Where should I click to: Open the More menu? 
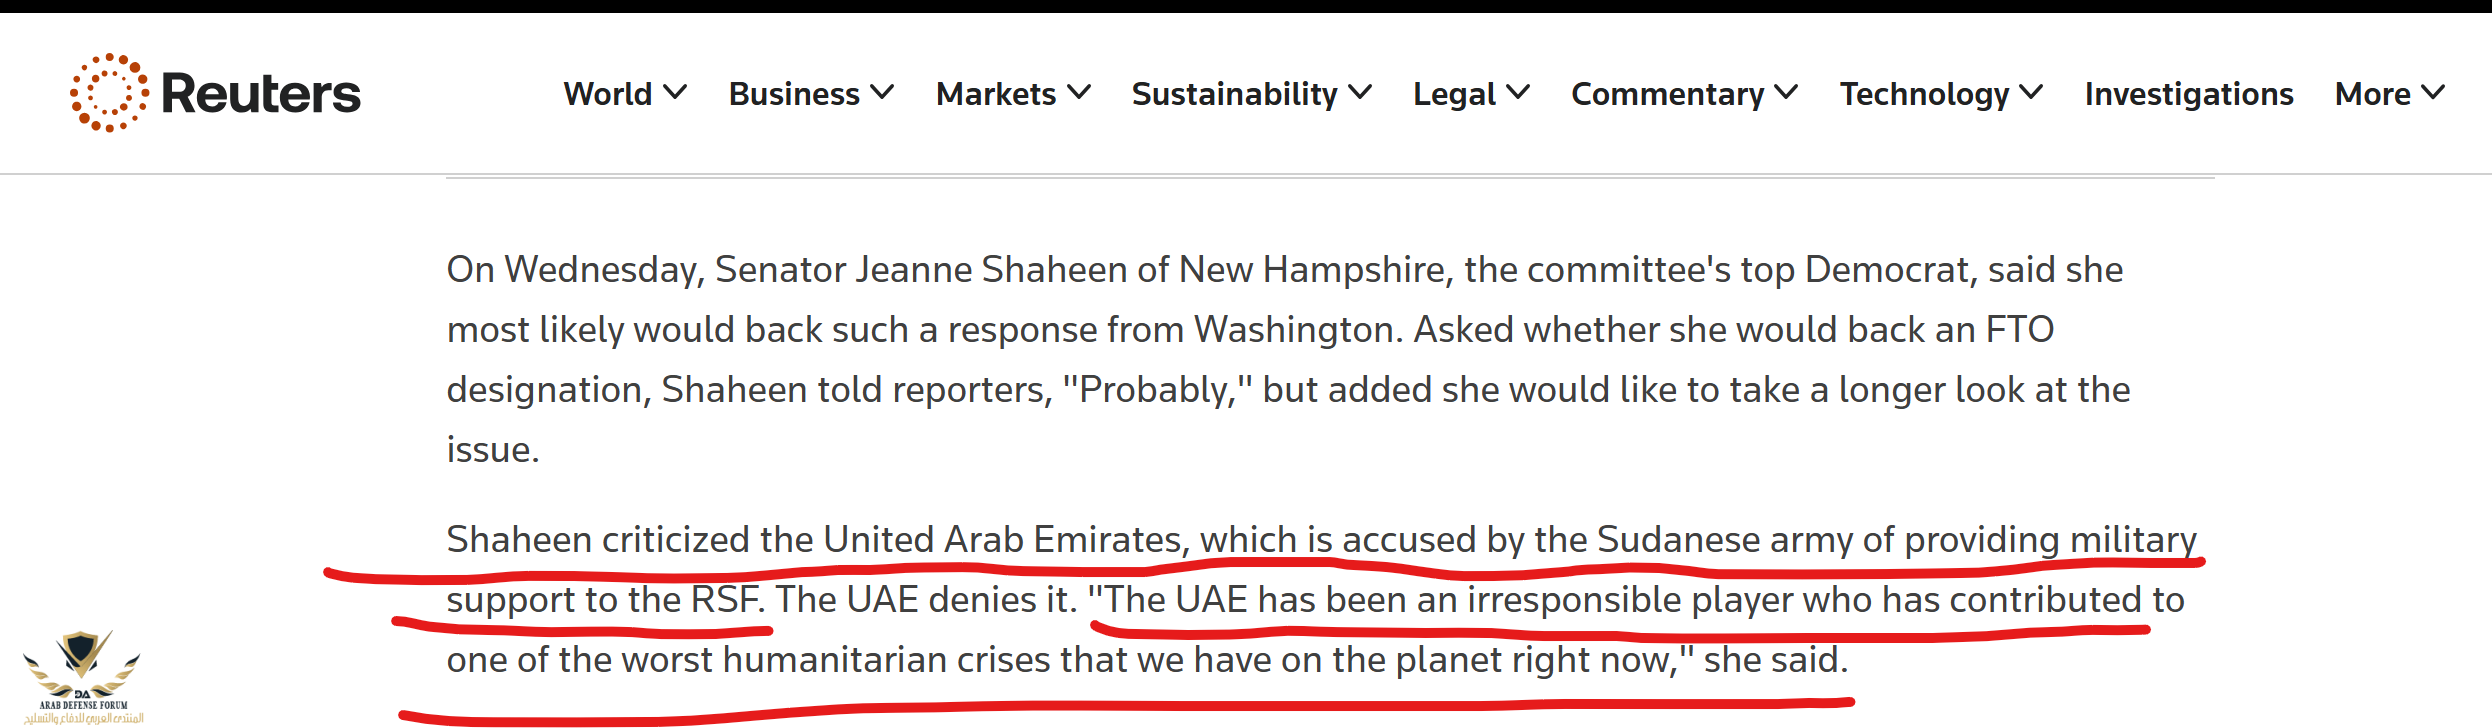[2372, 94]
